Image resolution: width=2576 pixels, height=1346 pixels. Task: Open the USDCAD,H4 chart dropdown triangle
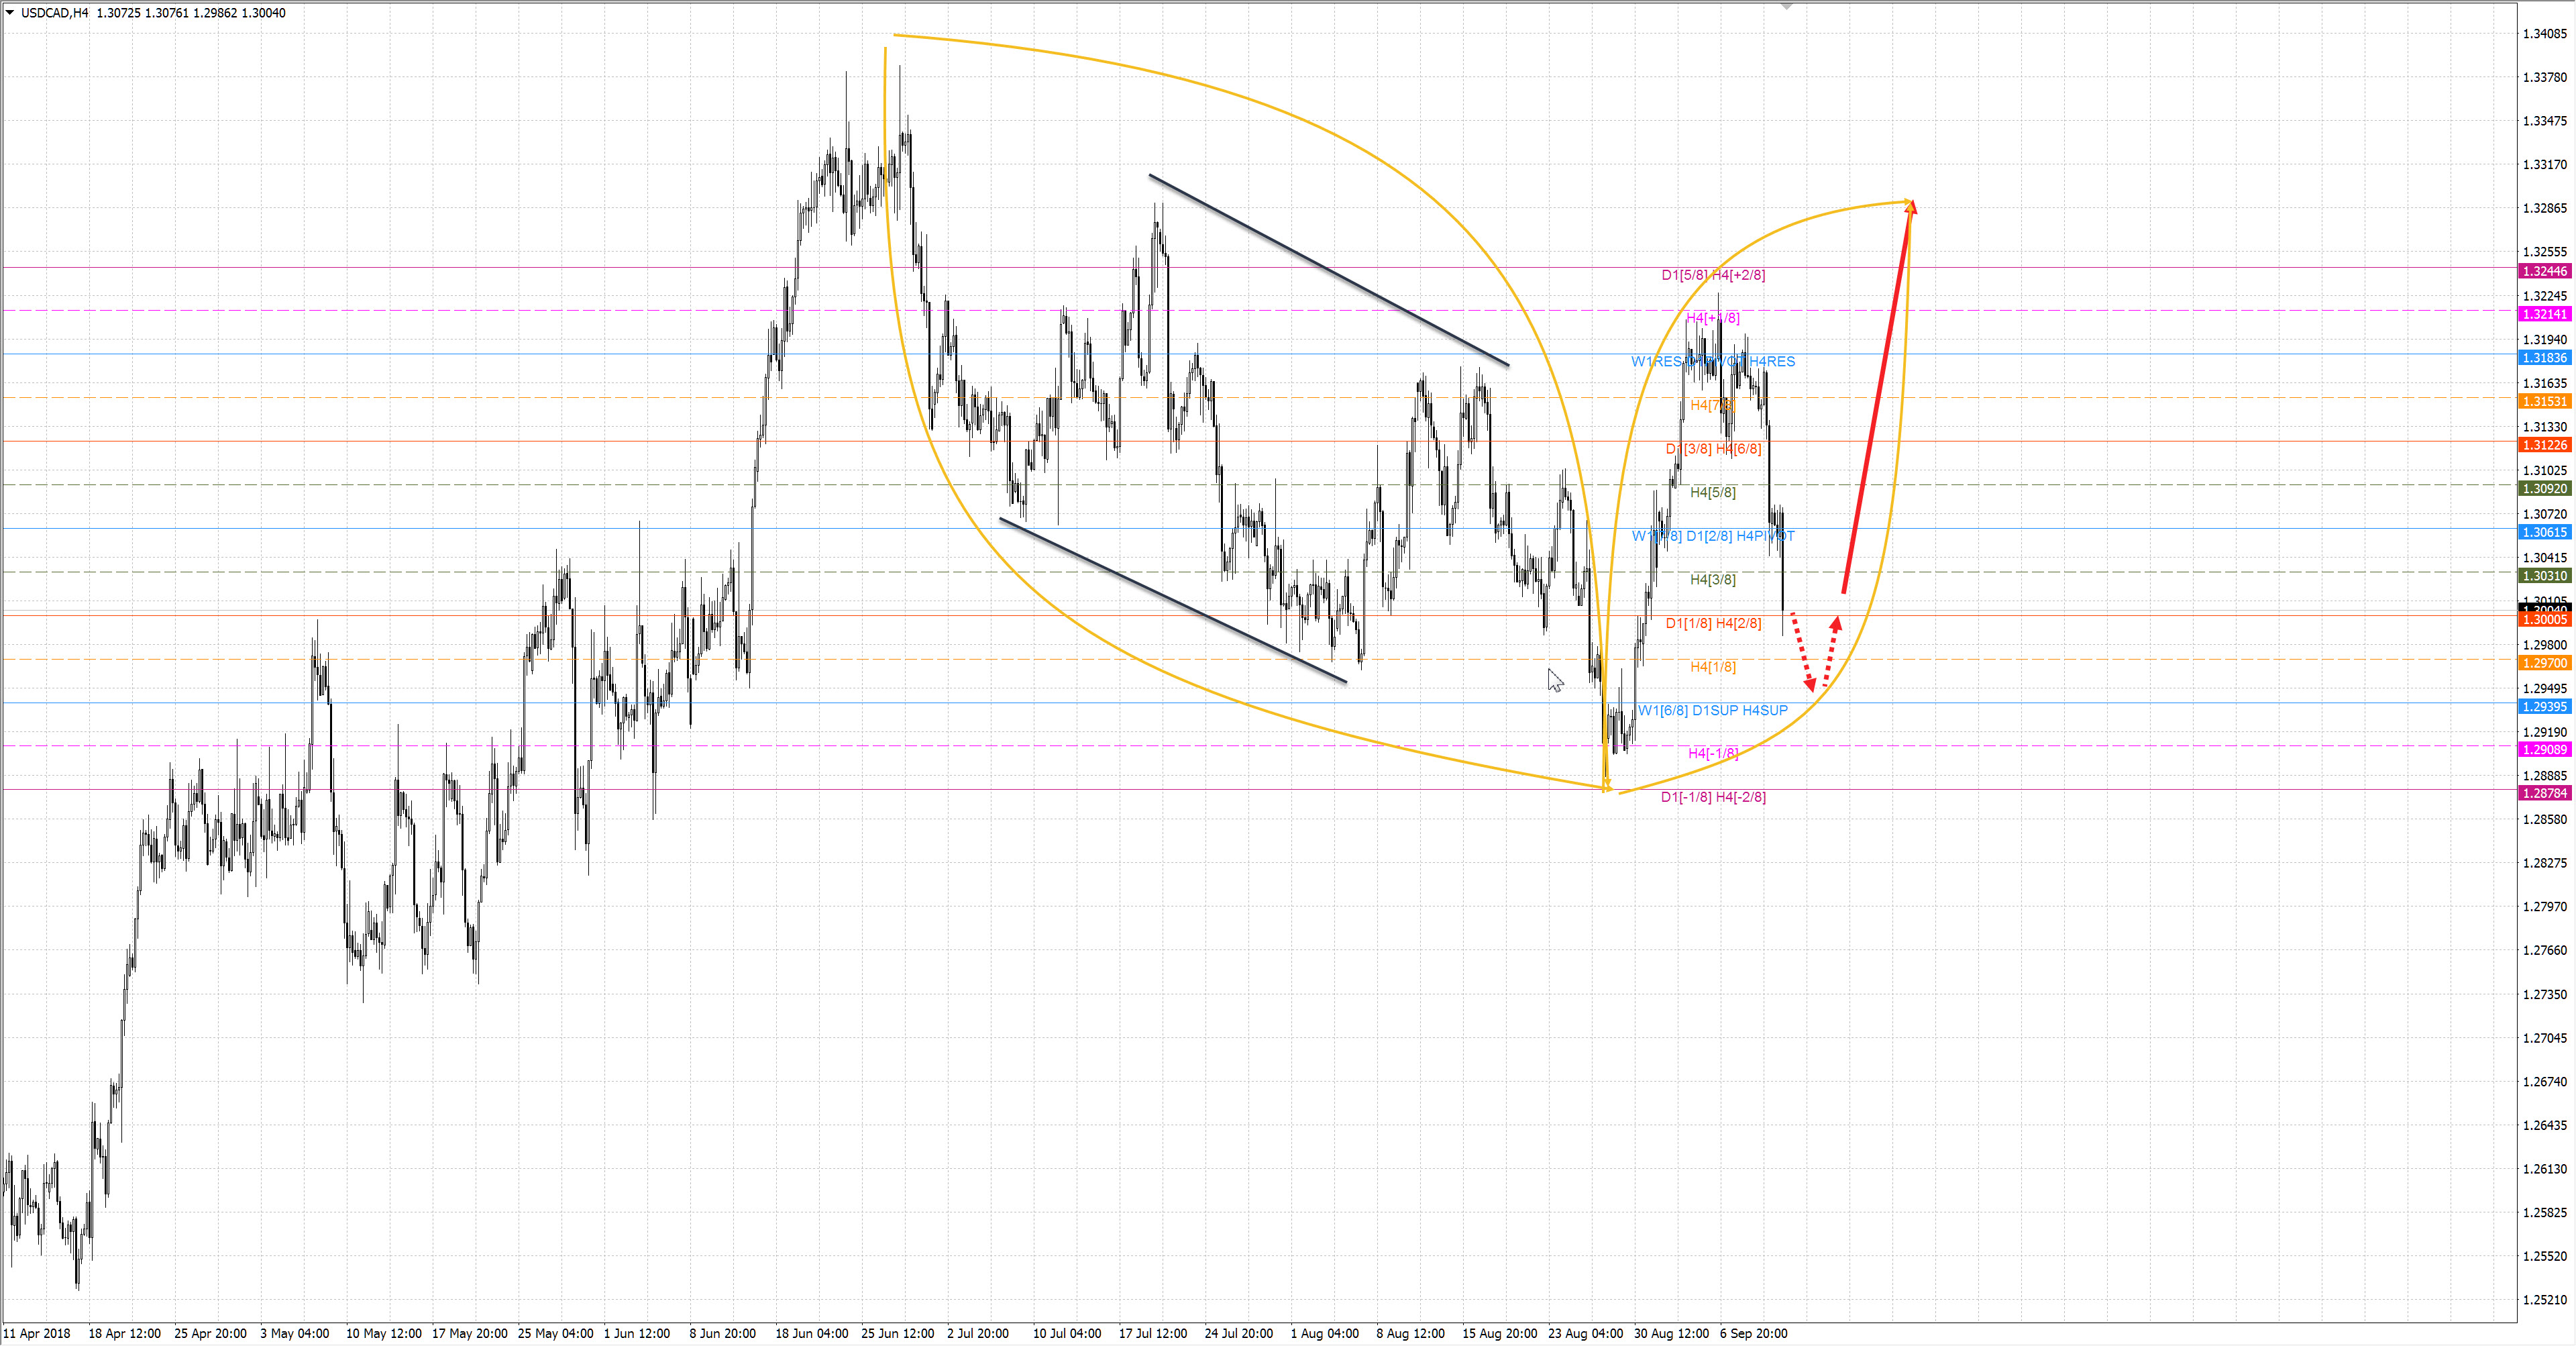click(10, 13)
